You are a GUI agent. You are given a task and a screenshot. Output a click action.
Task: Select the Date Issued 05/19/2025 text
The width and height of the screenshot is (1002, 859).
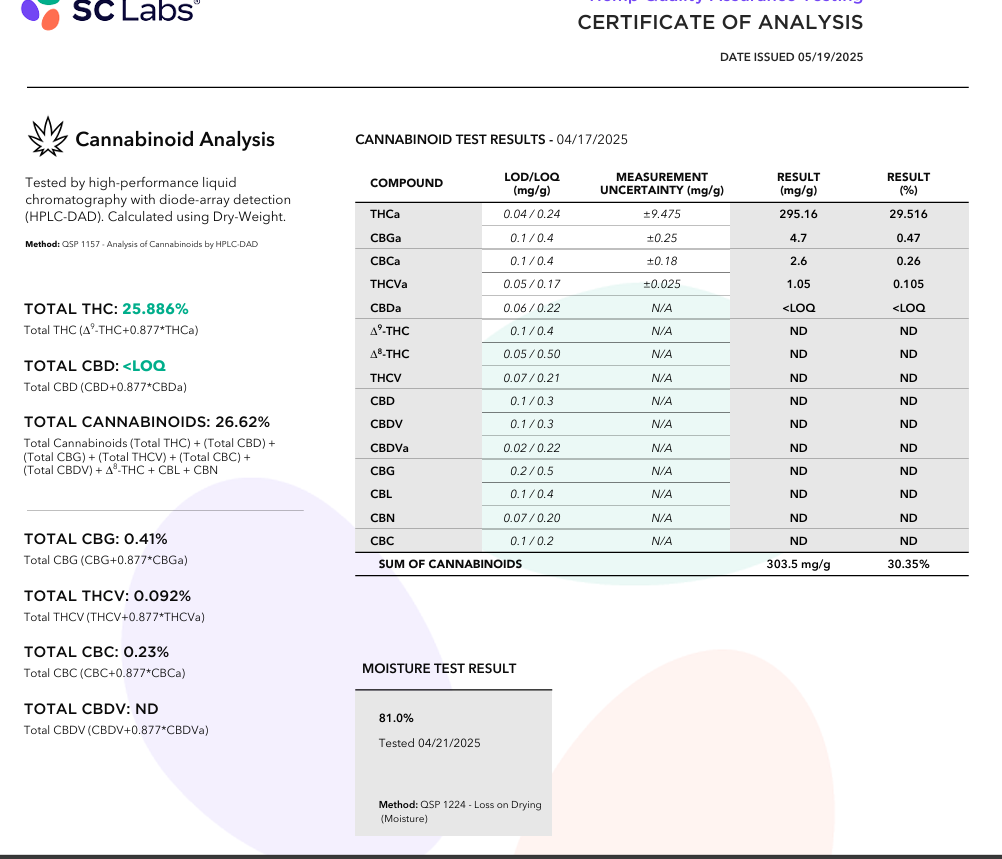(x=791, y=57)
